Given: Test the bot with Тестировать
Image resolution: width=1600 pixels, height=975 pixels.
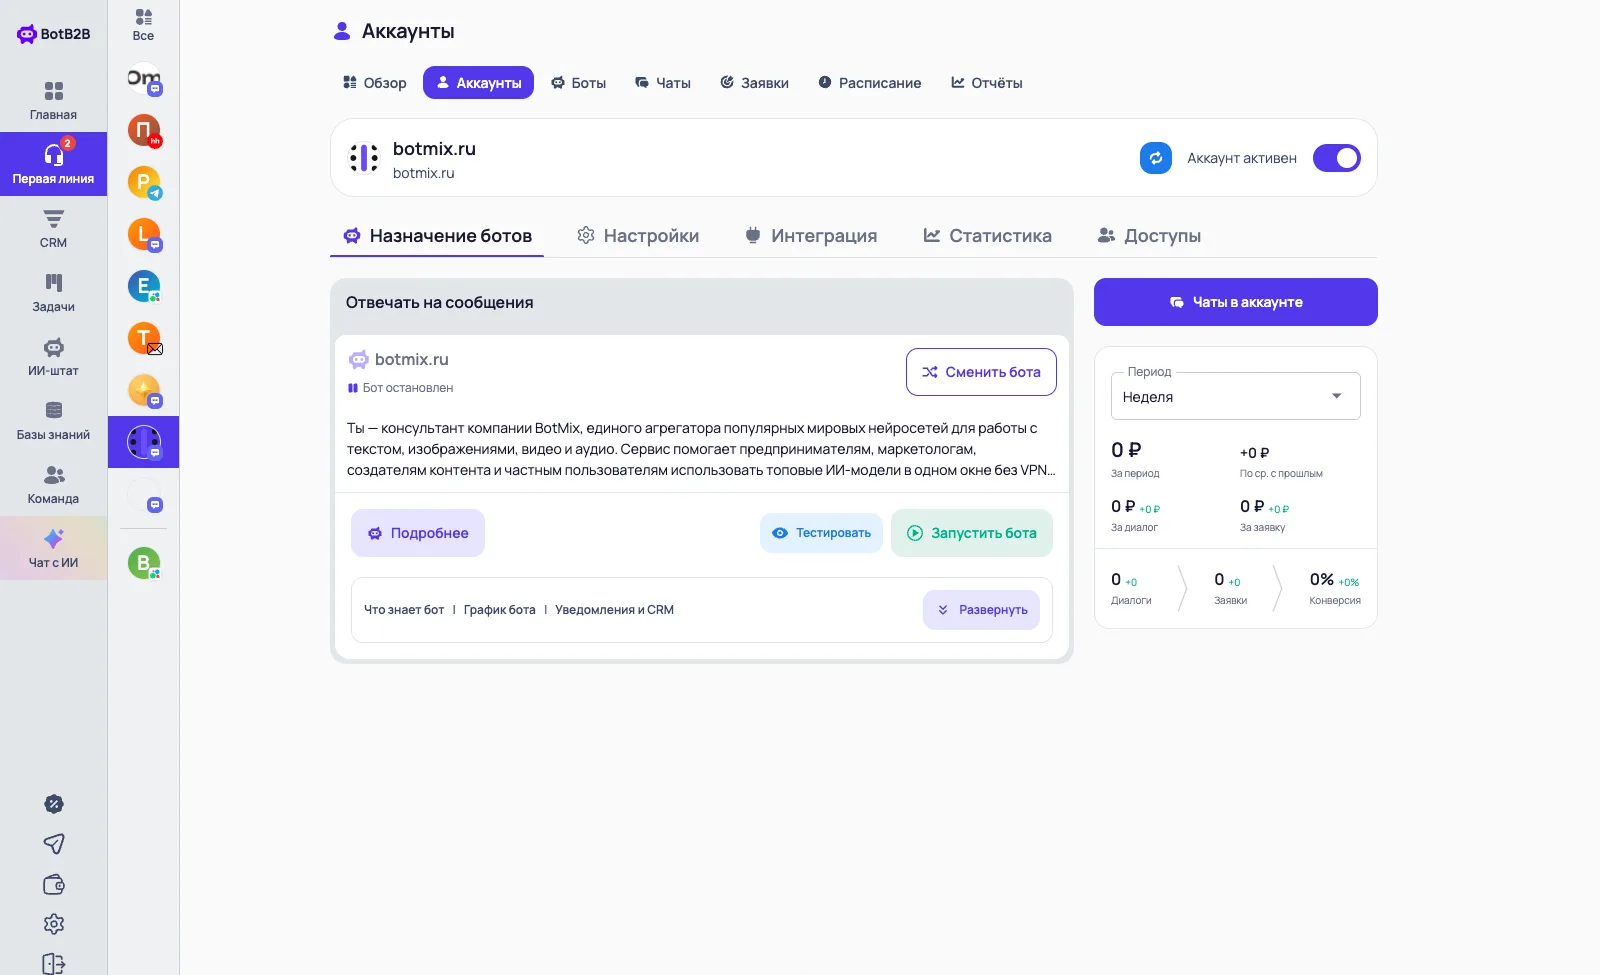Looking at the screenshot, I should coord(821,533).
